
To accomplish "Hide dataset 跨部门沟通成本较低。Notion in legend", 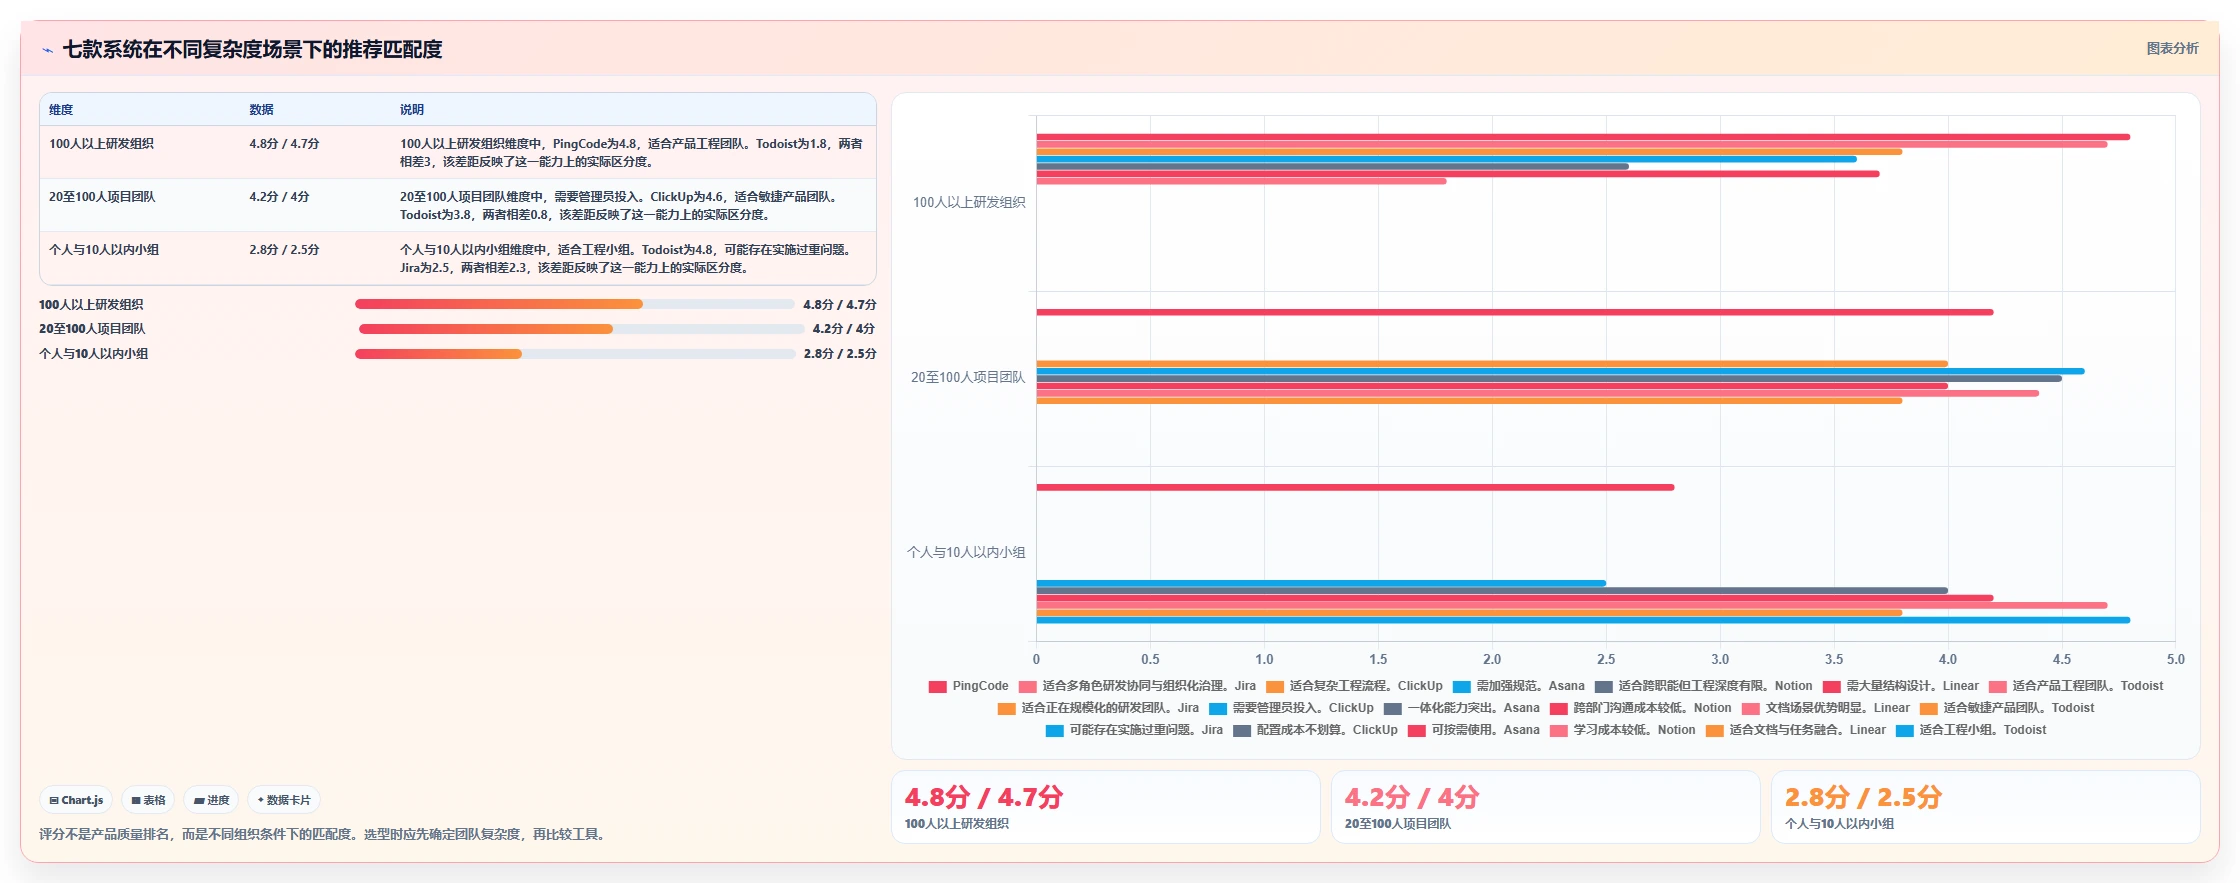I will 1640,708.
